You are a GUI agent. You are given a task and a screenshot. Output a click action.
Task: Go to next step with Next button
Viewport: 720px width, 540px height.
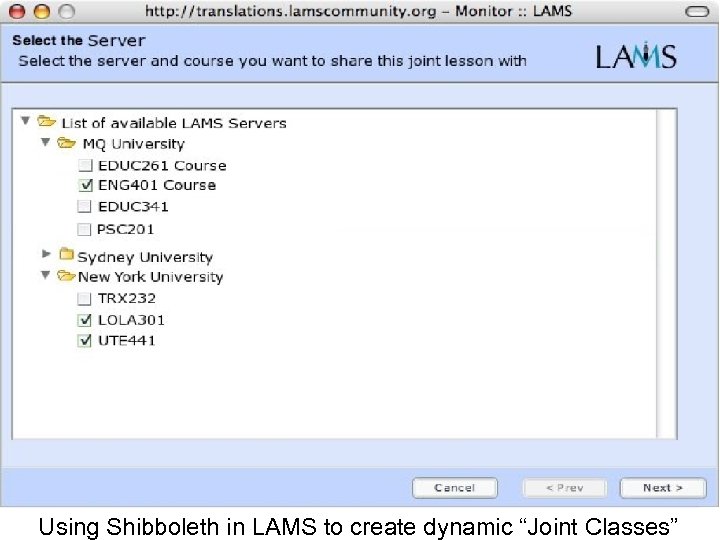click(x=663, y=488)
